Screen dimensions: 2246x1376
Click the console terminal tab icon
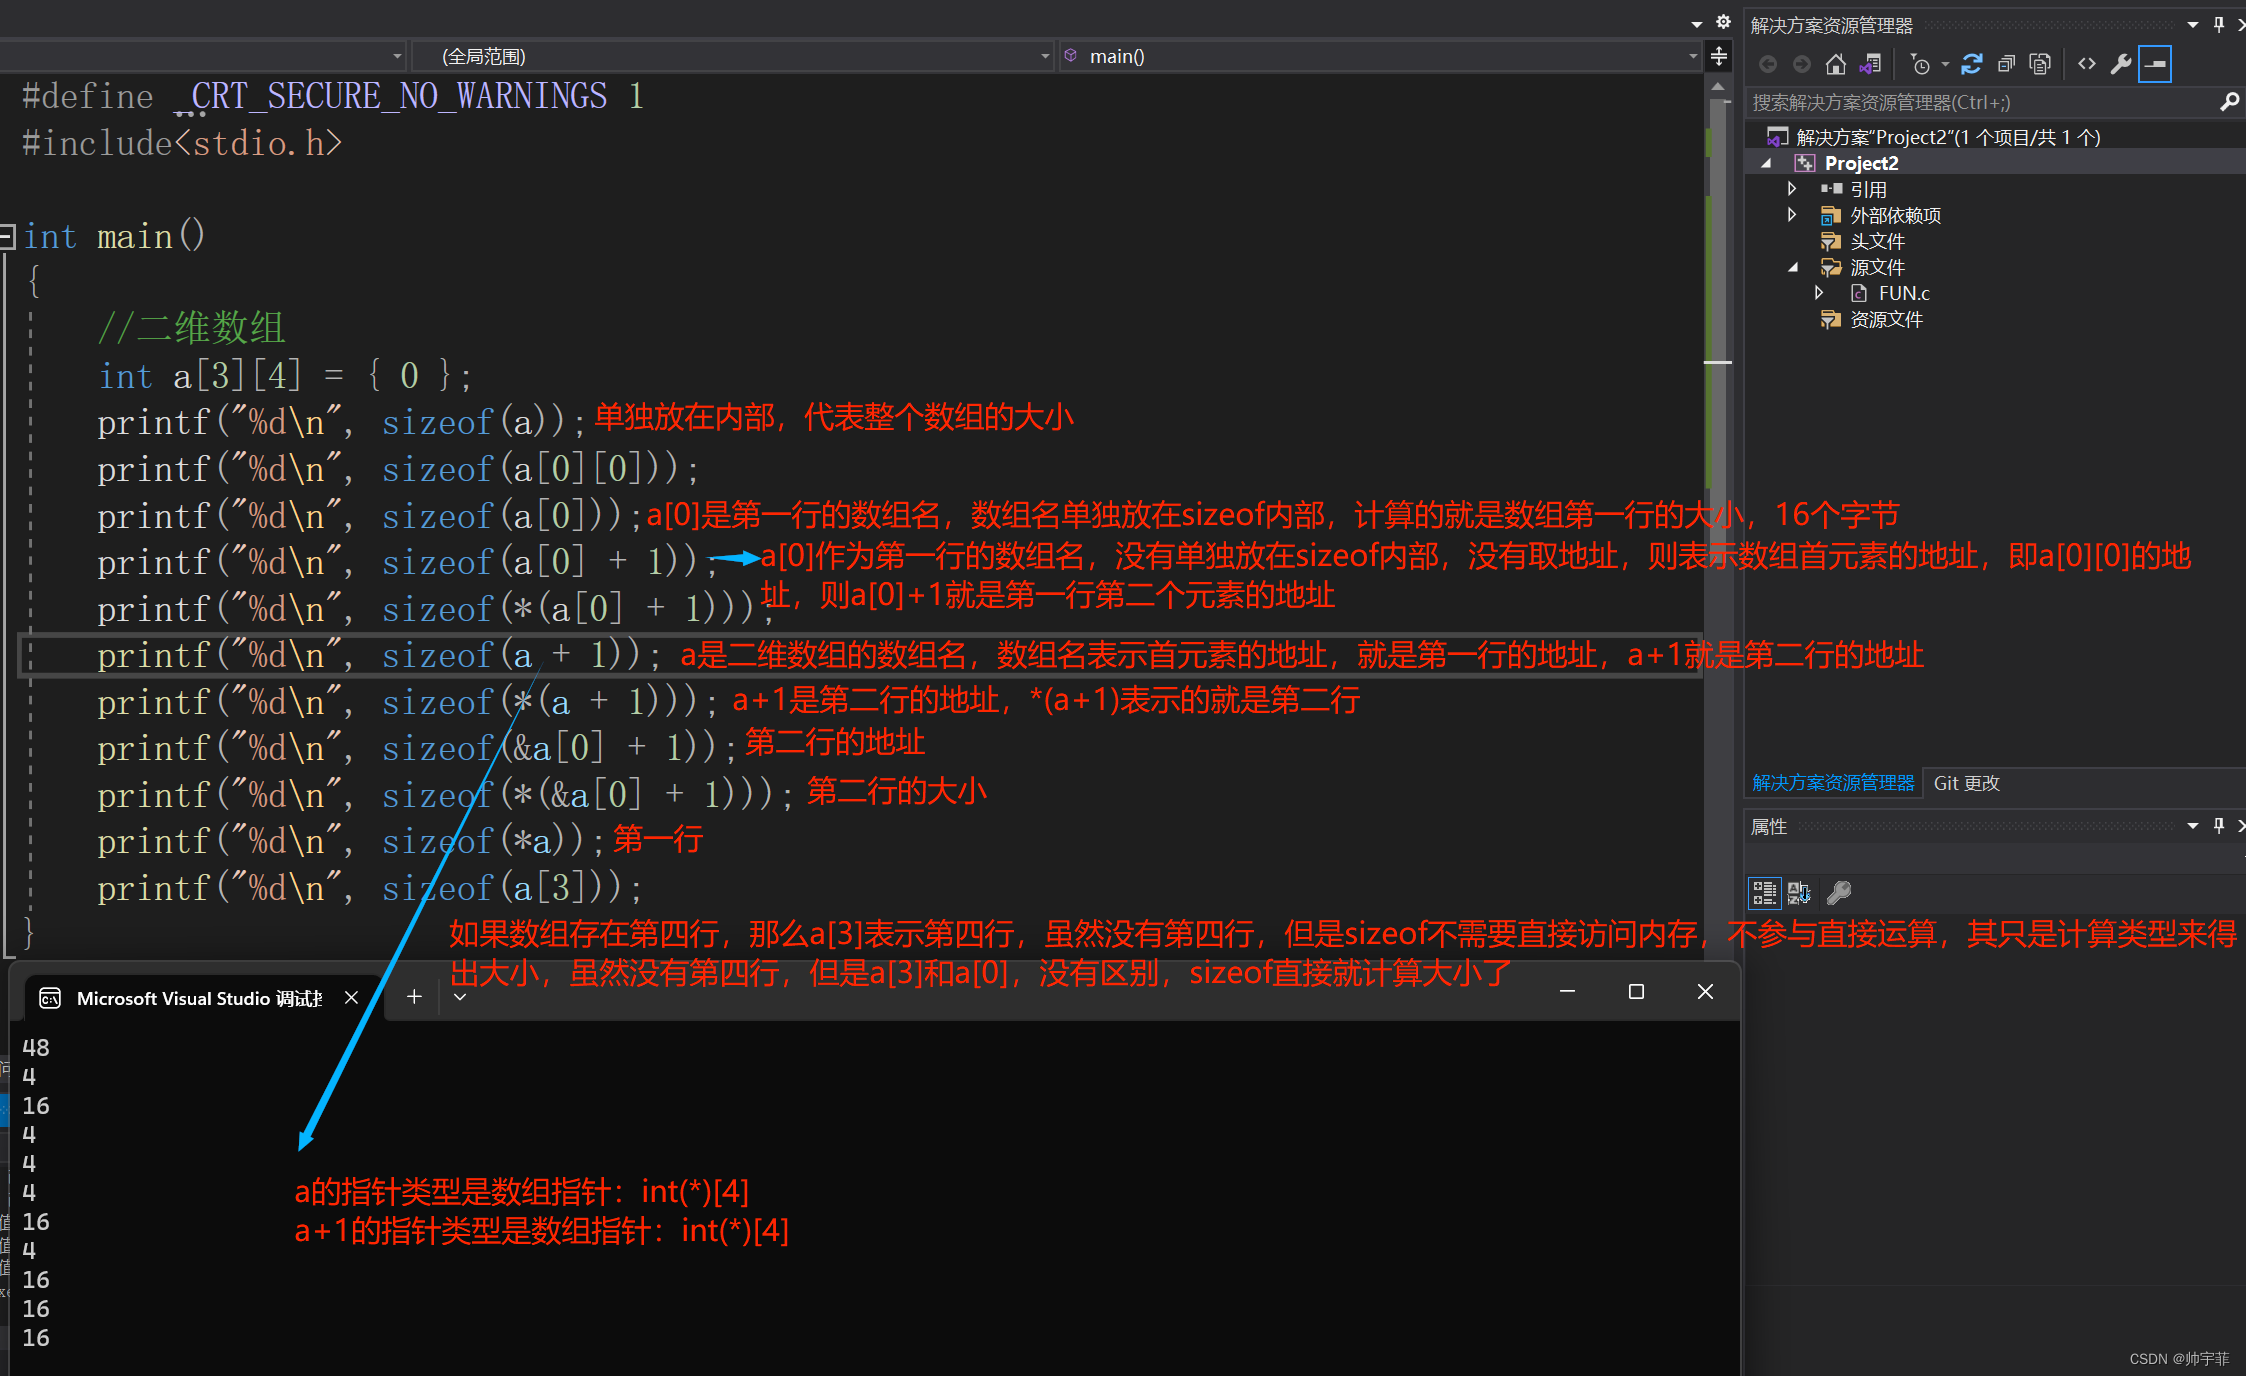(x=49, y=998)
